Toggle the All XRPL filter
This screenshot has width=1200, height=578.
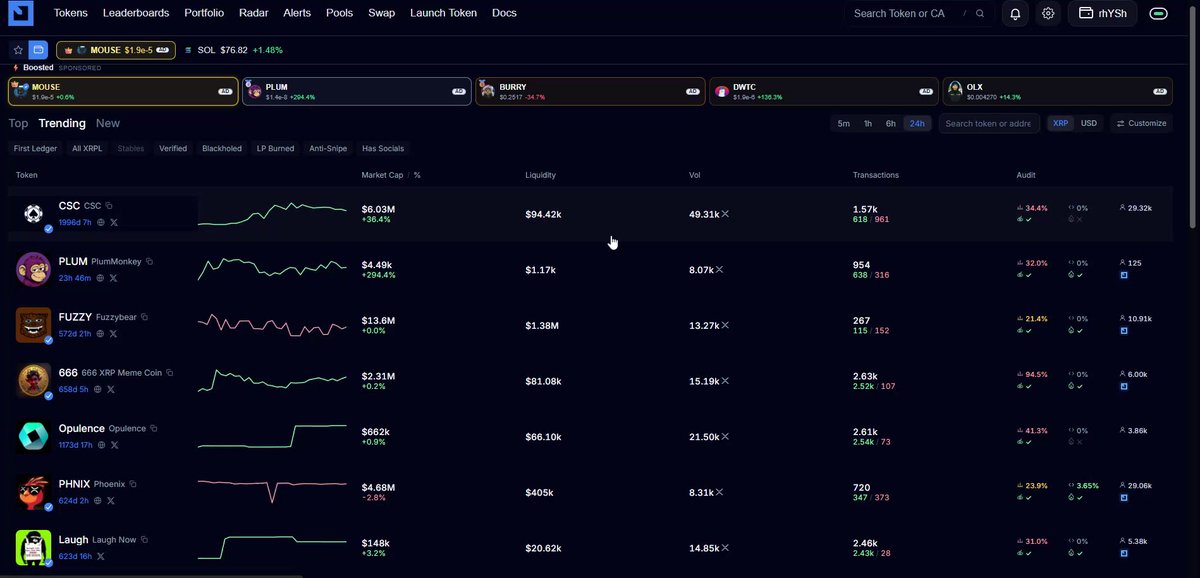coord(87,149)
